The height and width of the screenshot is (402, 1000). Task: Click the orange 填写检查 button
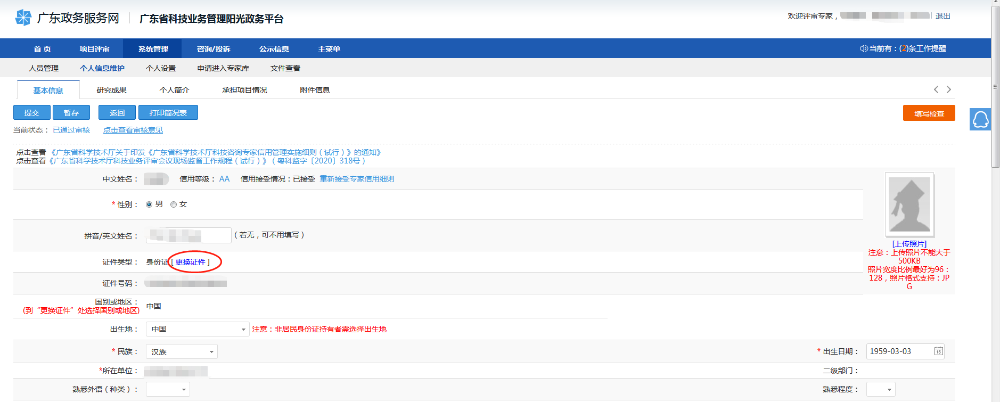[929, 114]
